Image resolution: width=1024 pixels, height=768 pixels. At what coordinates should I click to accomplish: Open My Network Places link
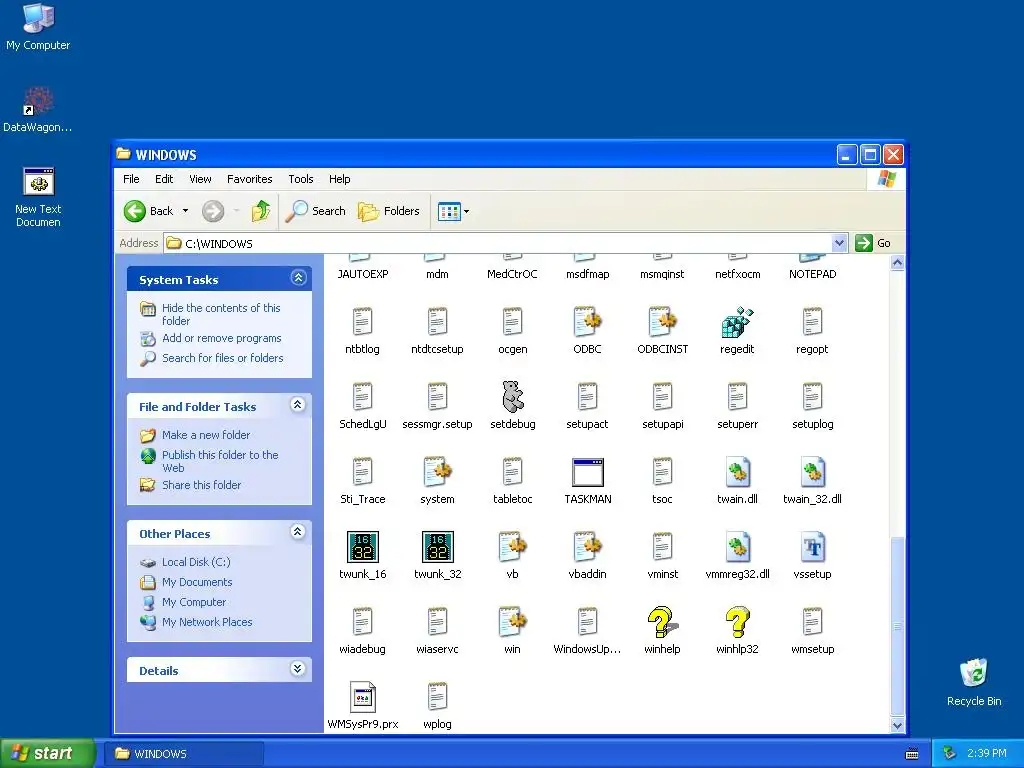[x=207, y=622]
